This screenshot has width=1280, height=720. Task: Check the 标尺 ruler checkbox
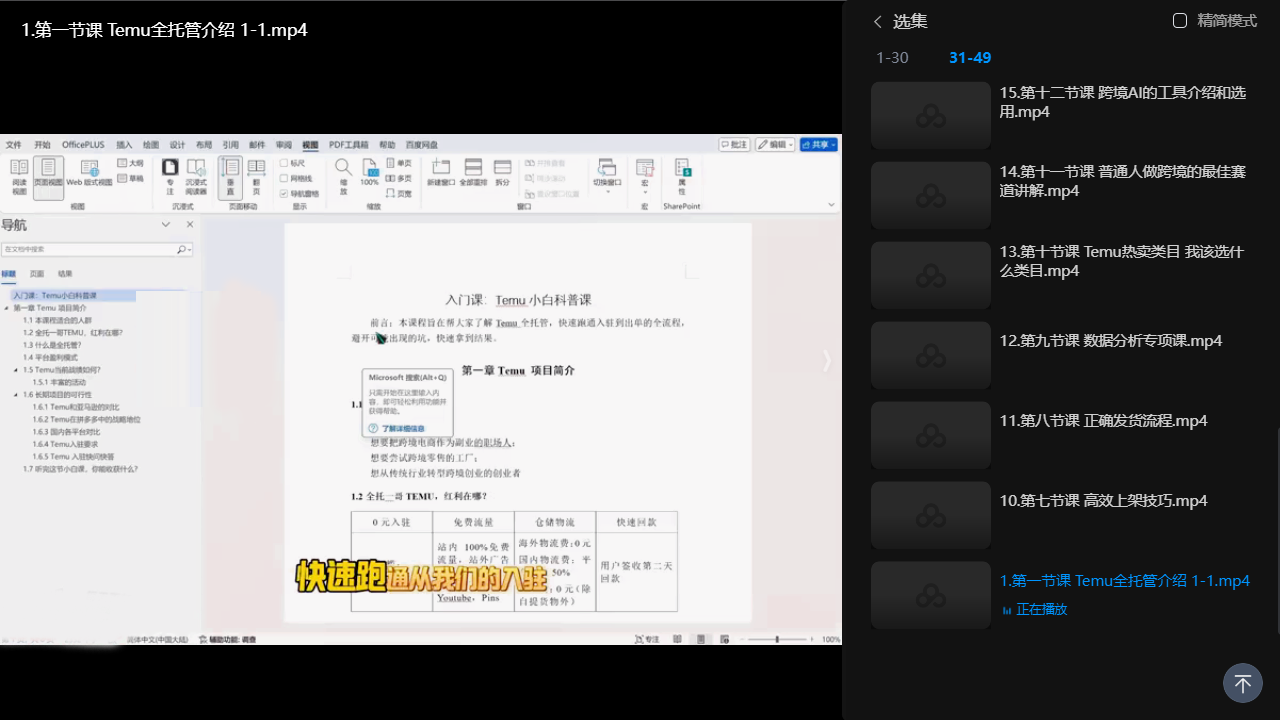point(284,163)
